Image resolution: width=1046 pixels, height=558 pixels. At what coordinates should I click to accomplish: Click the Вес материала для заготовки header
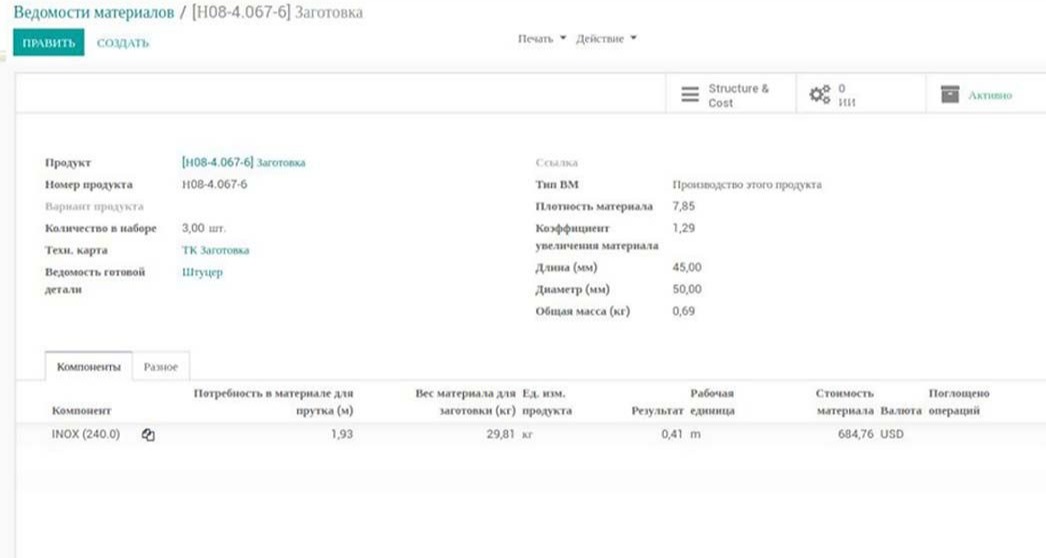pos(465,402)
